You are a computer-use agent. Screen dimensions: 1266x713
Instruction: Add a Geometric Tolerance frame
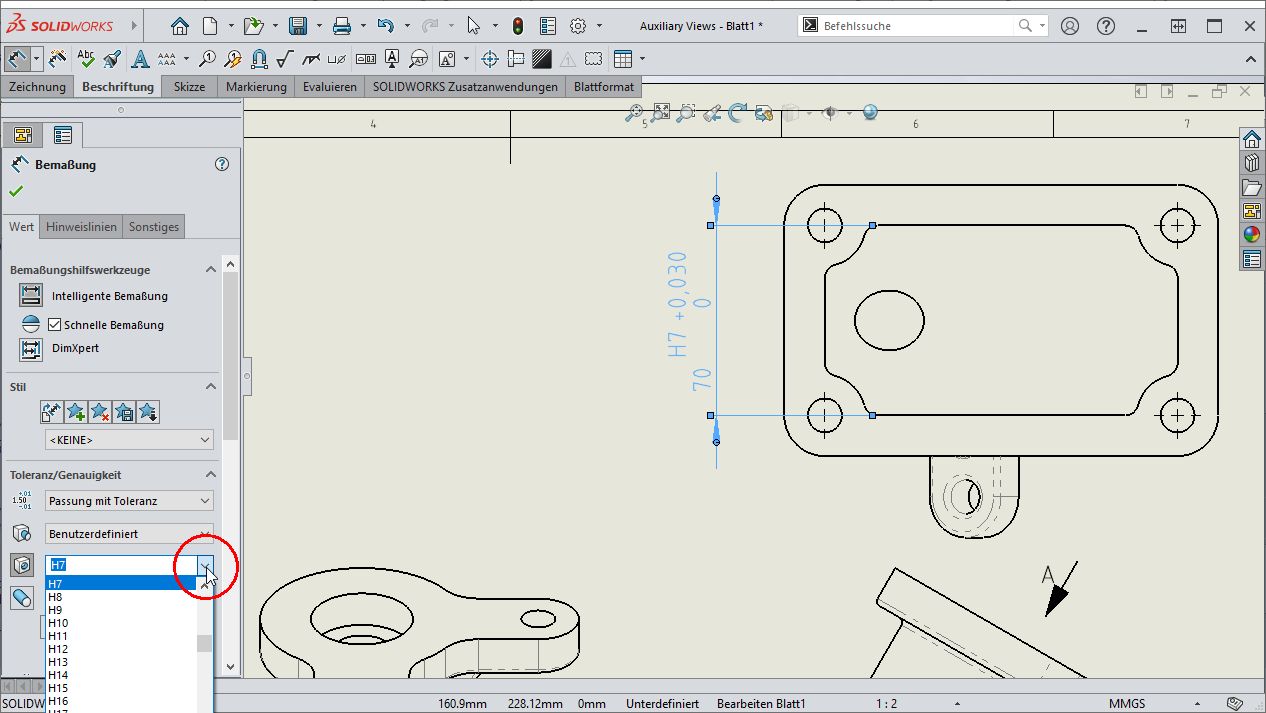click(367, 59)
